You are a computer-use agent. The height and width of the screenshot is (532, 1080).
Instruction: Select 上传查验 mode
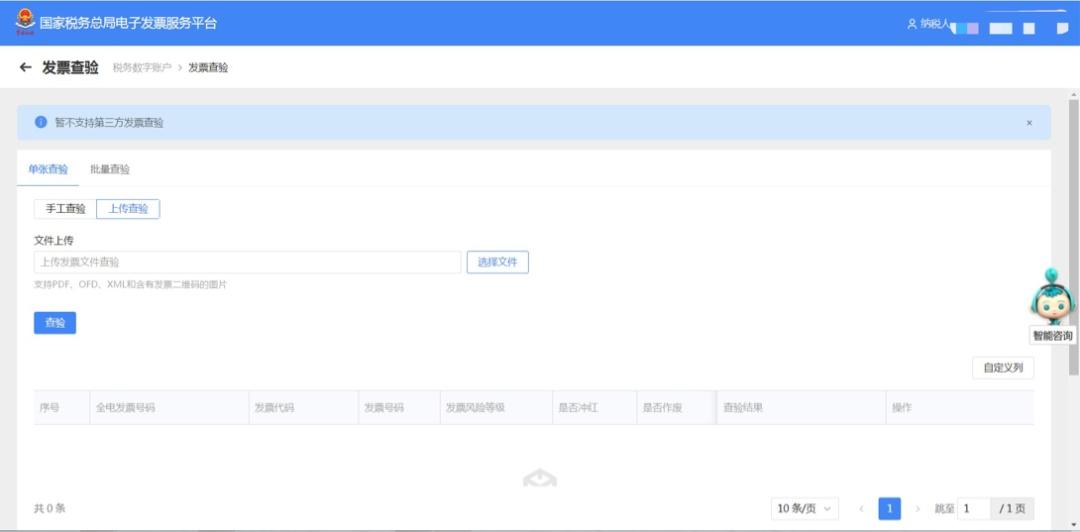point(128,209)
